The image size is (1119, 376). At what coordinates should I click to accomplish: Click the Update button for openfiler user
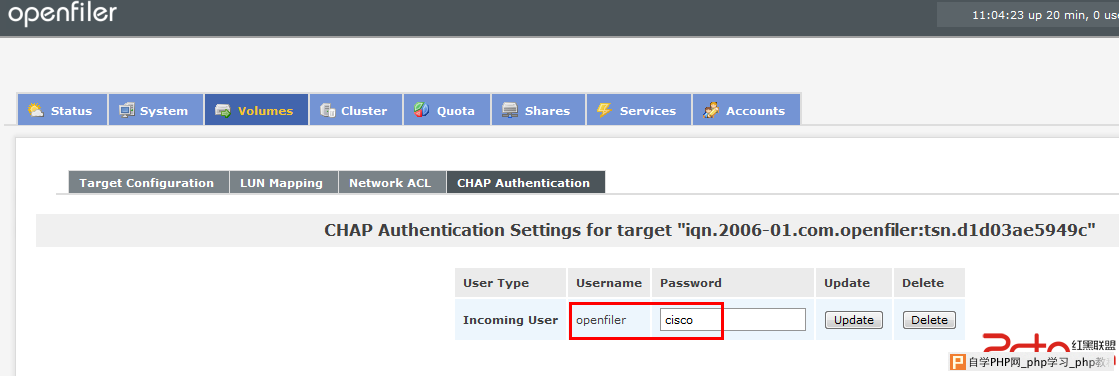(854, 320)
